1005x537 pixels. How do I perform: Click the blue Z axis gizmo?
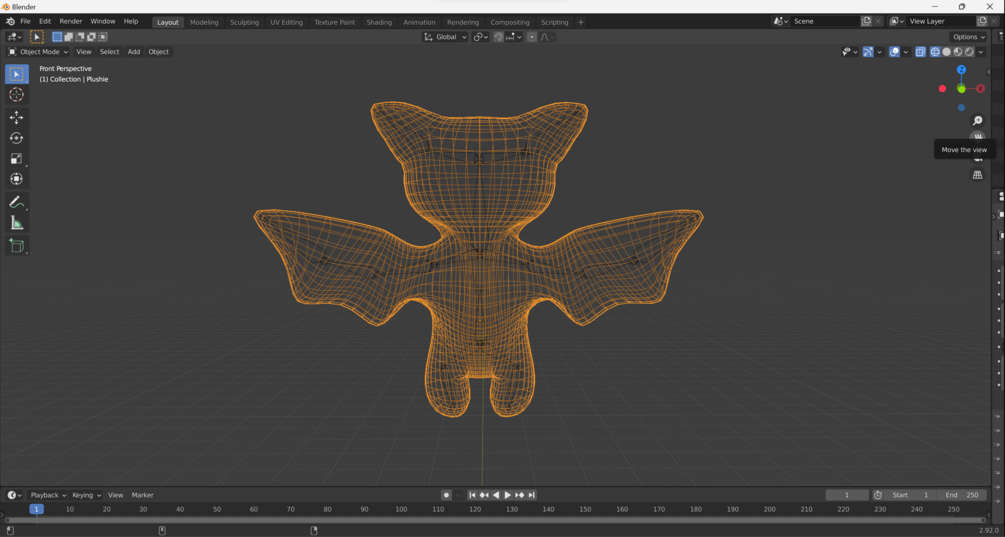[961, 69]
